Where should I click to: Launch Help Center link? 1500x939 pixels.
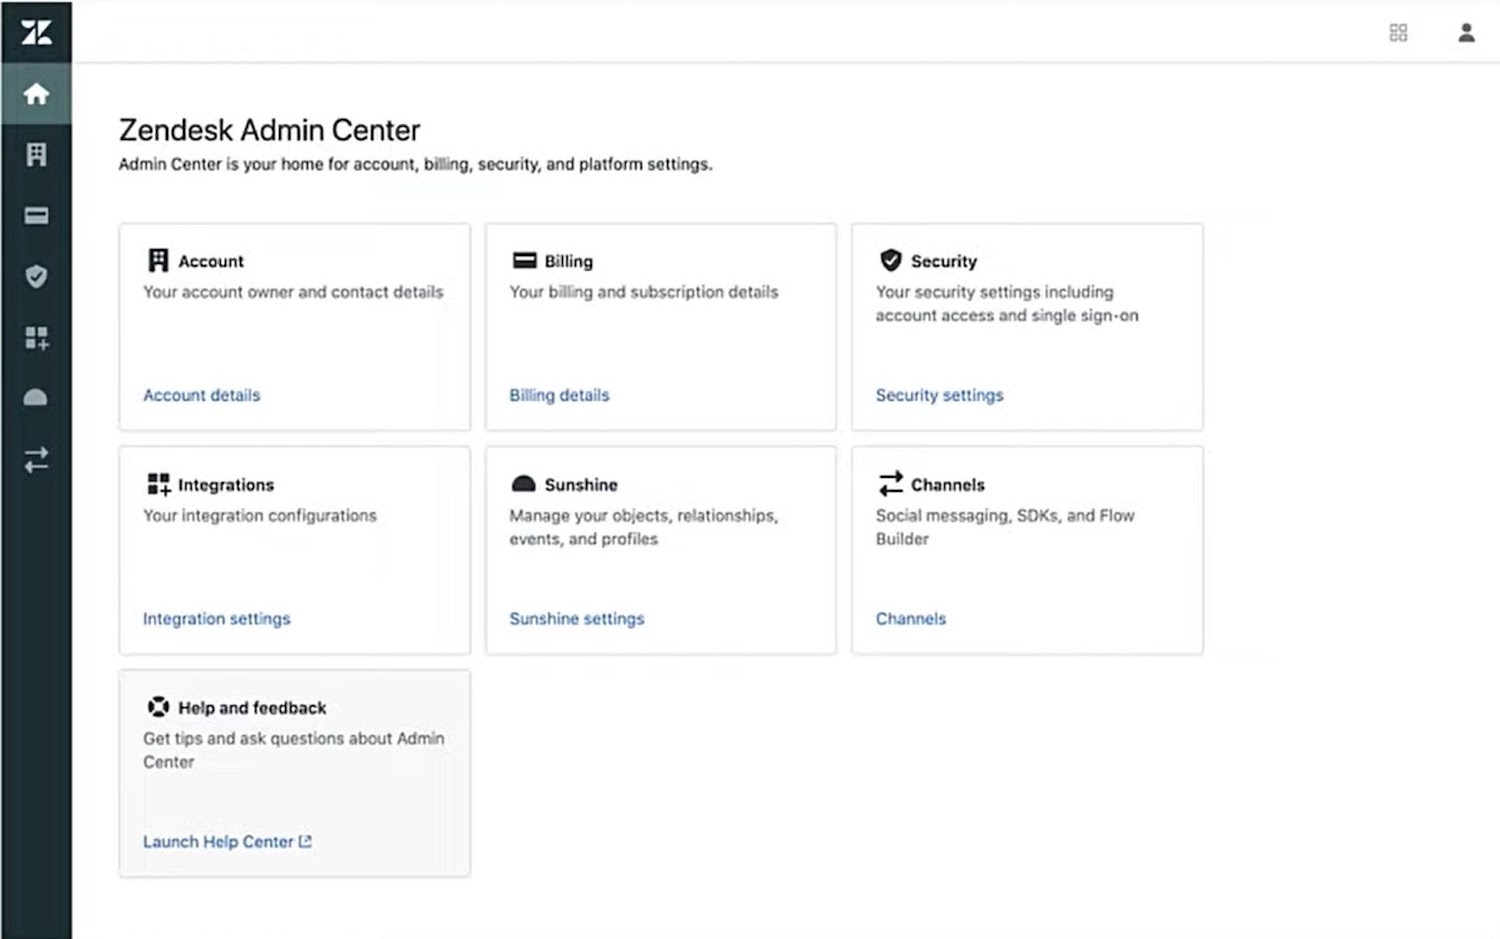click(x=218, y=842)
